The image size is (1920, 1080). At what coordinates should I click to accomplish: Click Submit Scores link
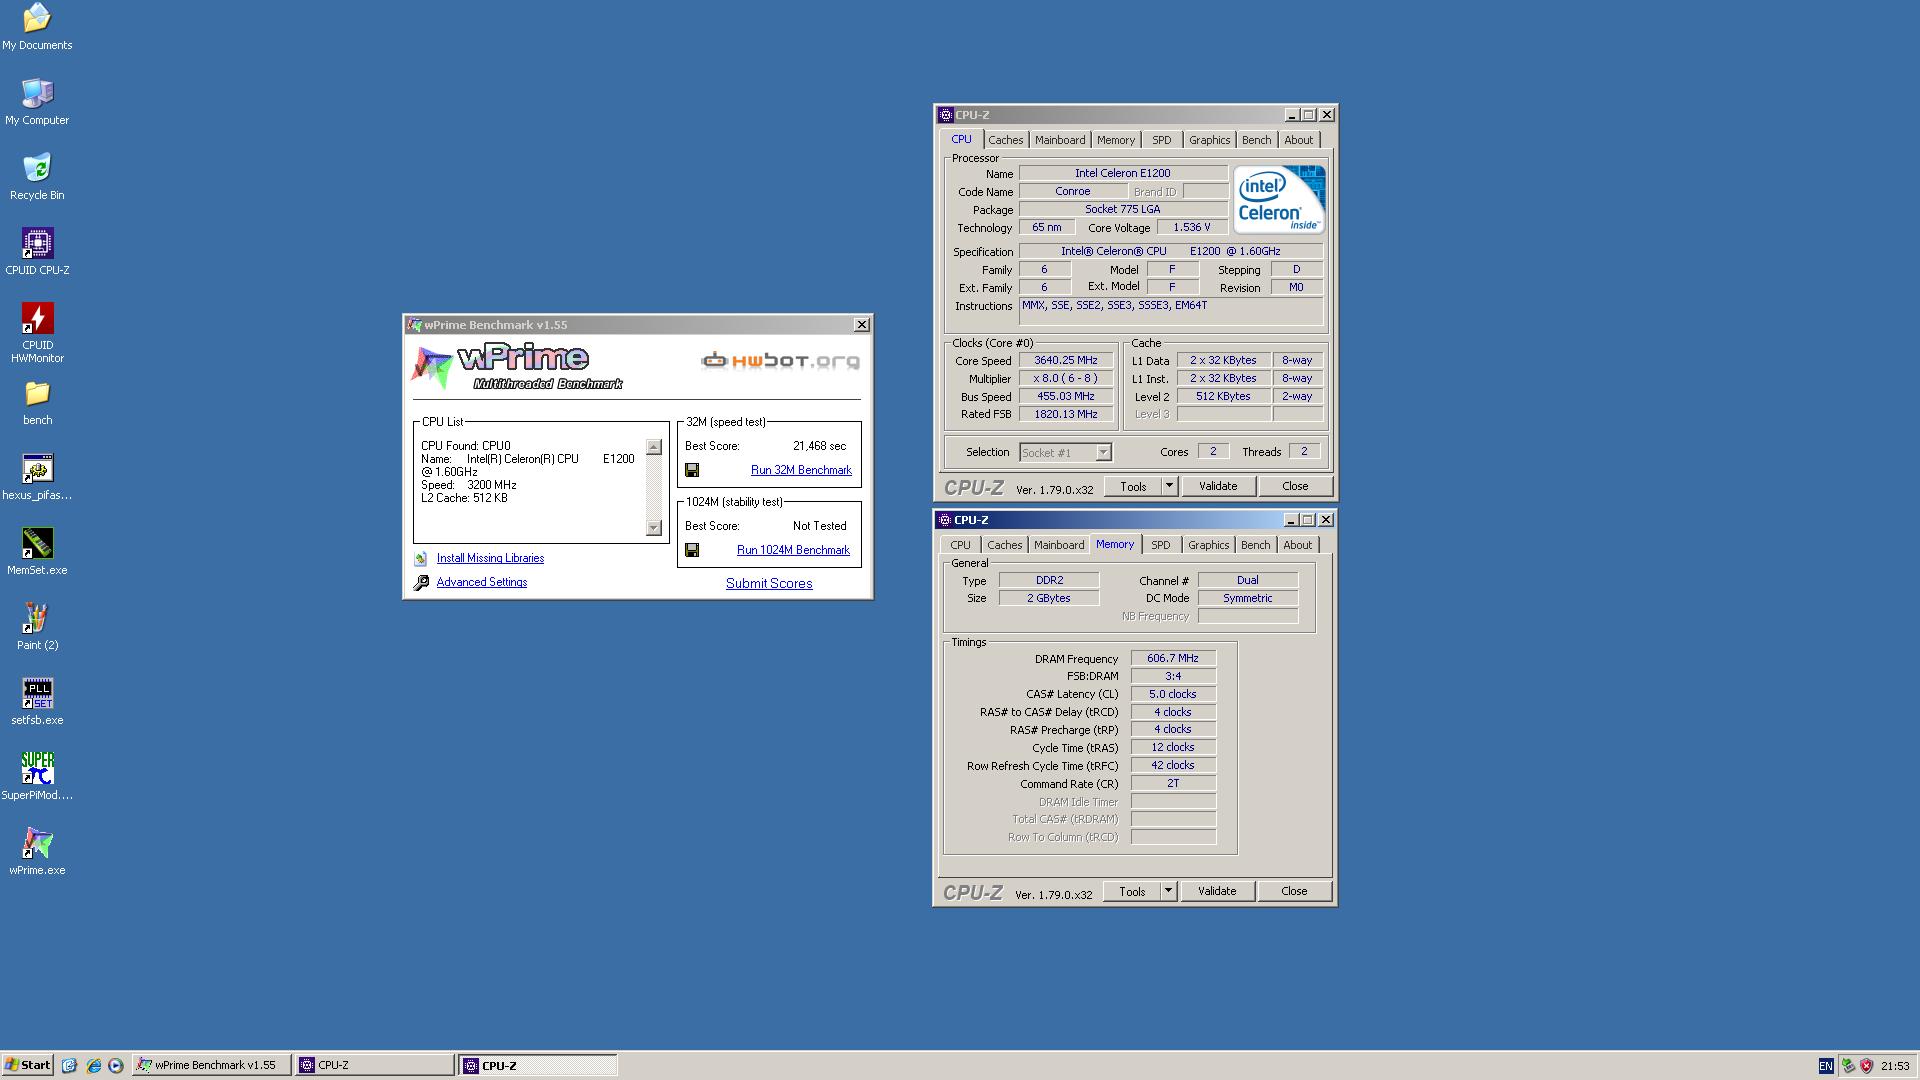pyautogui.click(x=769, y=583)
